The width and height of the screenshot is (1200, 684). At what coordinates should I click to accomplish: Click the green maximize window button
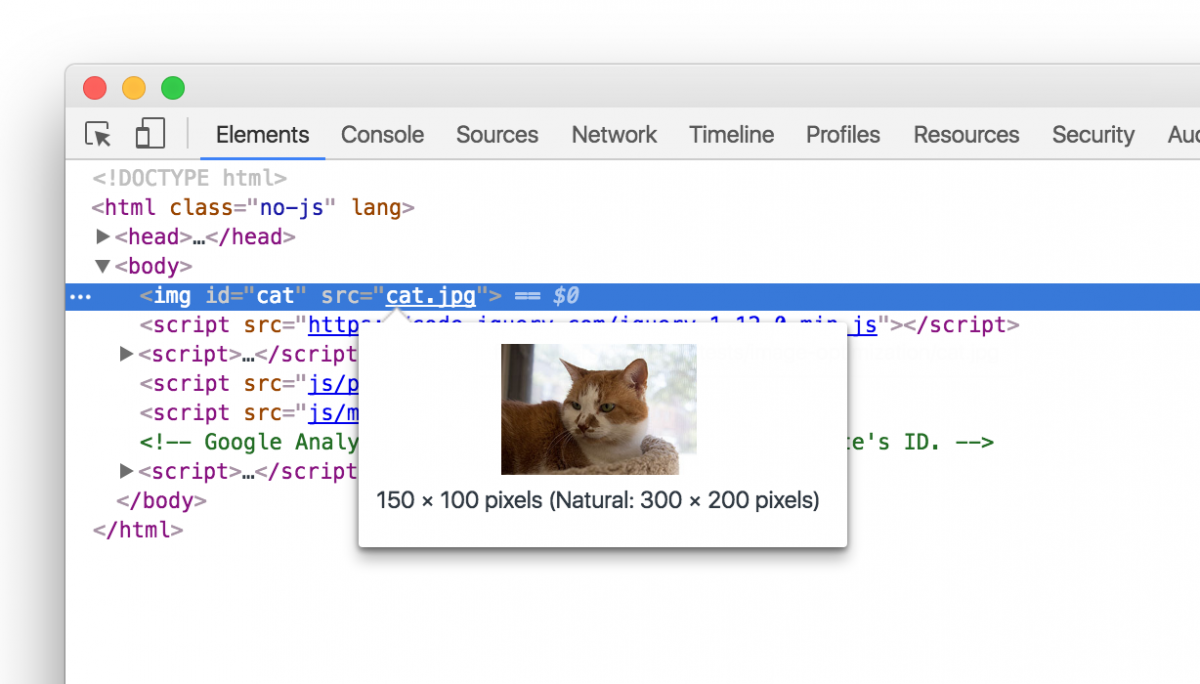173,88
